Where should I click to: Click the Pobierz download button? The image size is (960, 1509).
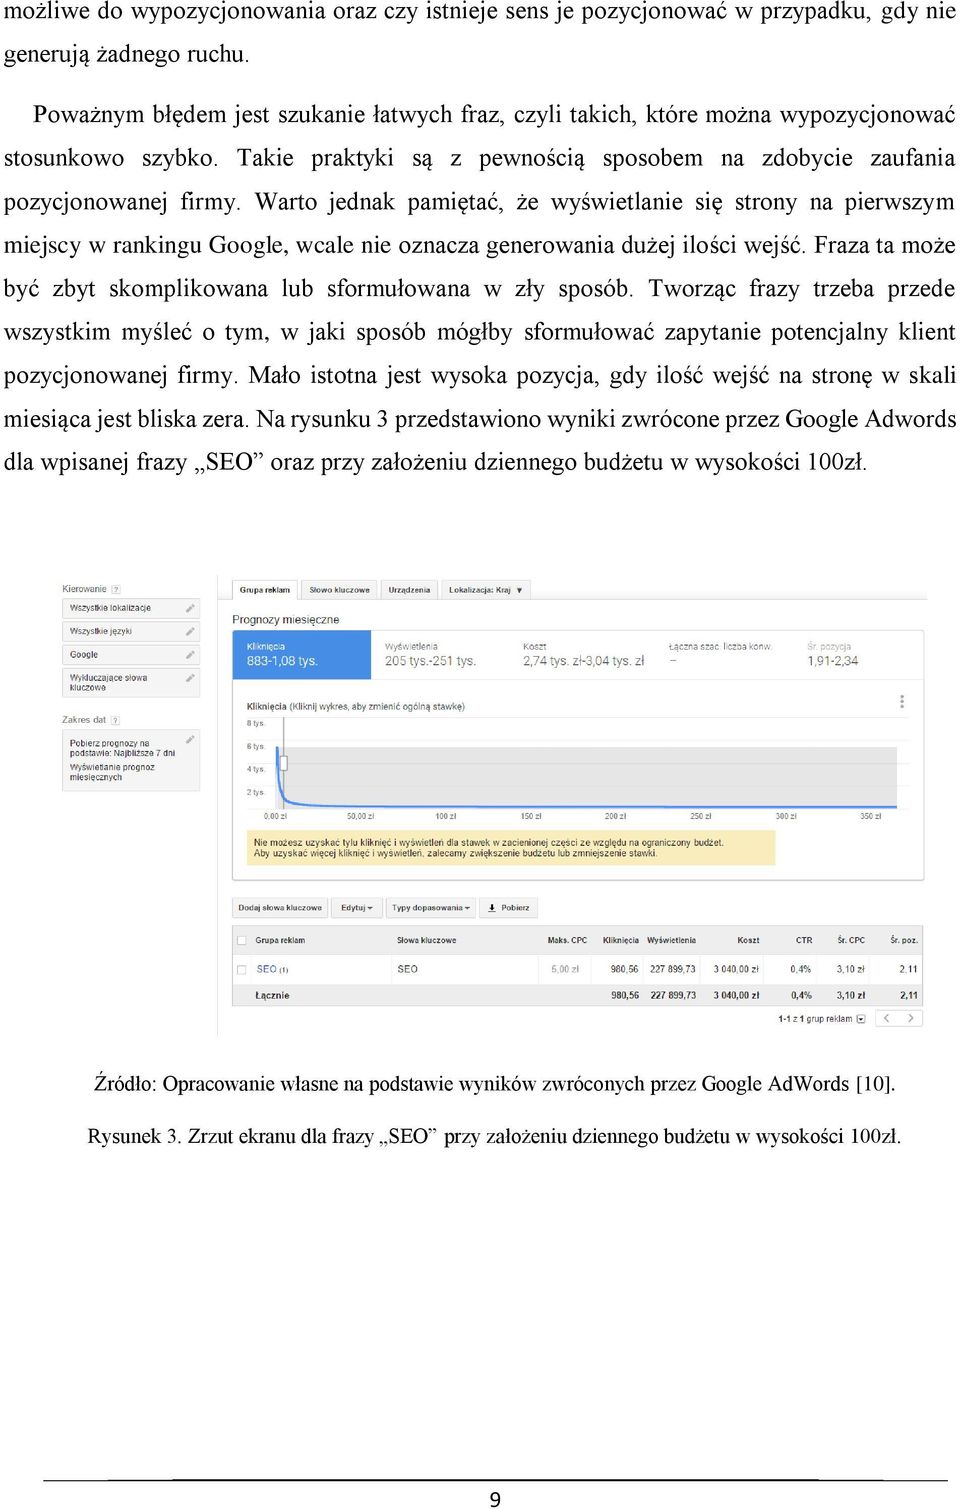click(508, 908)
